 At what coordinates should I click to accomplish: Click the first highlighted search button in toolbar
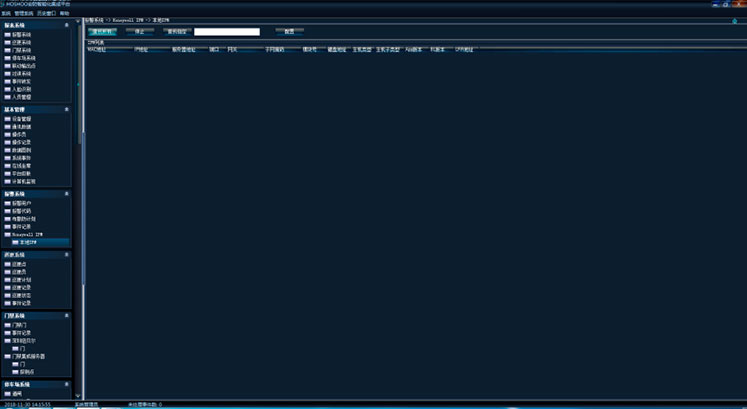102,32
